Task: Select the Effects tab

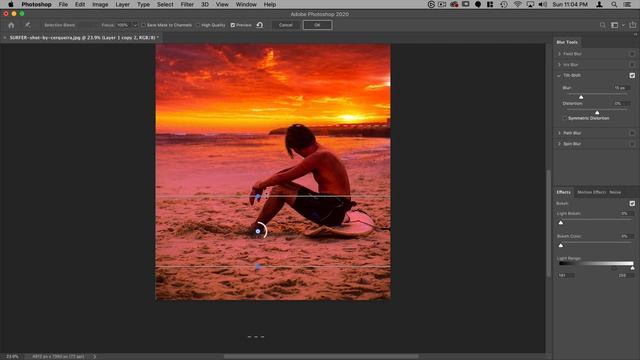Action: click(563, 192)
